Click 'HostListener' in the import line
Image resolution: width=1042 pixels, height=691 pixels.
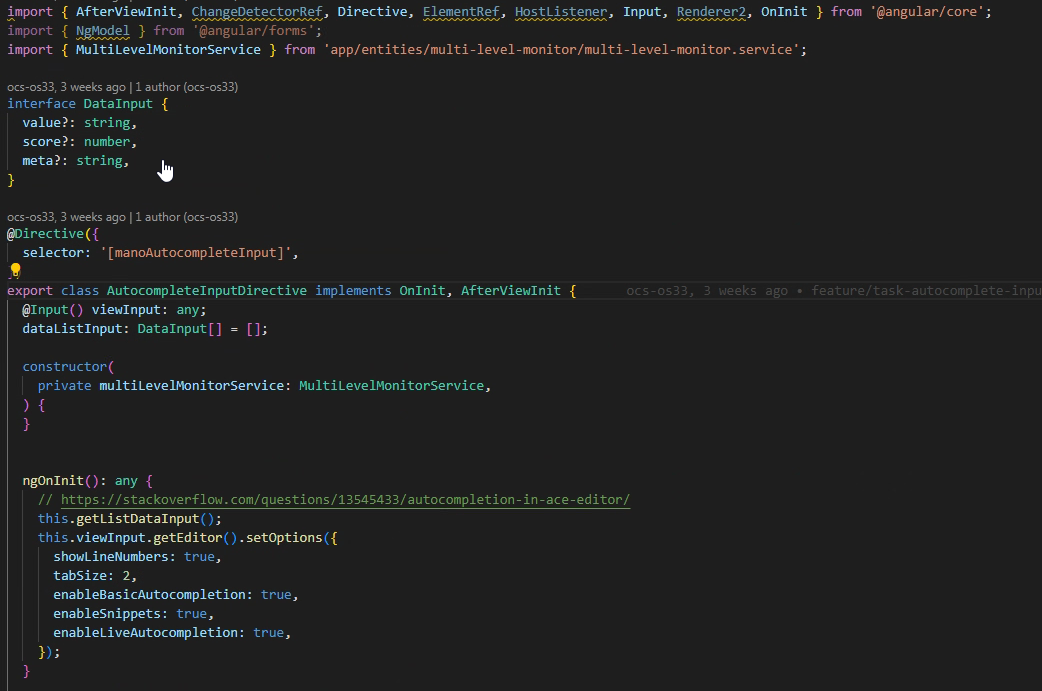(561, 12)
